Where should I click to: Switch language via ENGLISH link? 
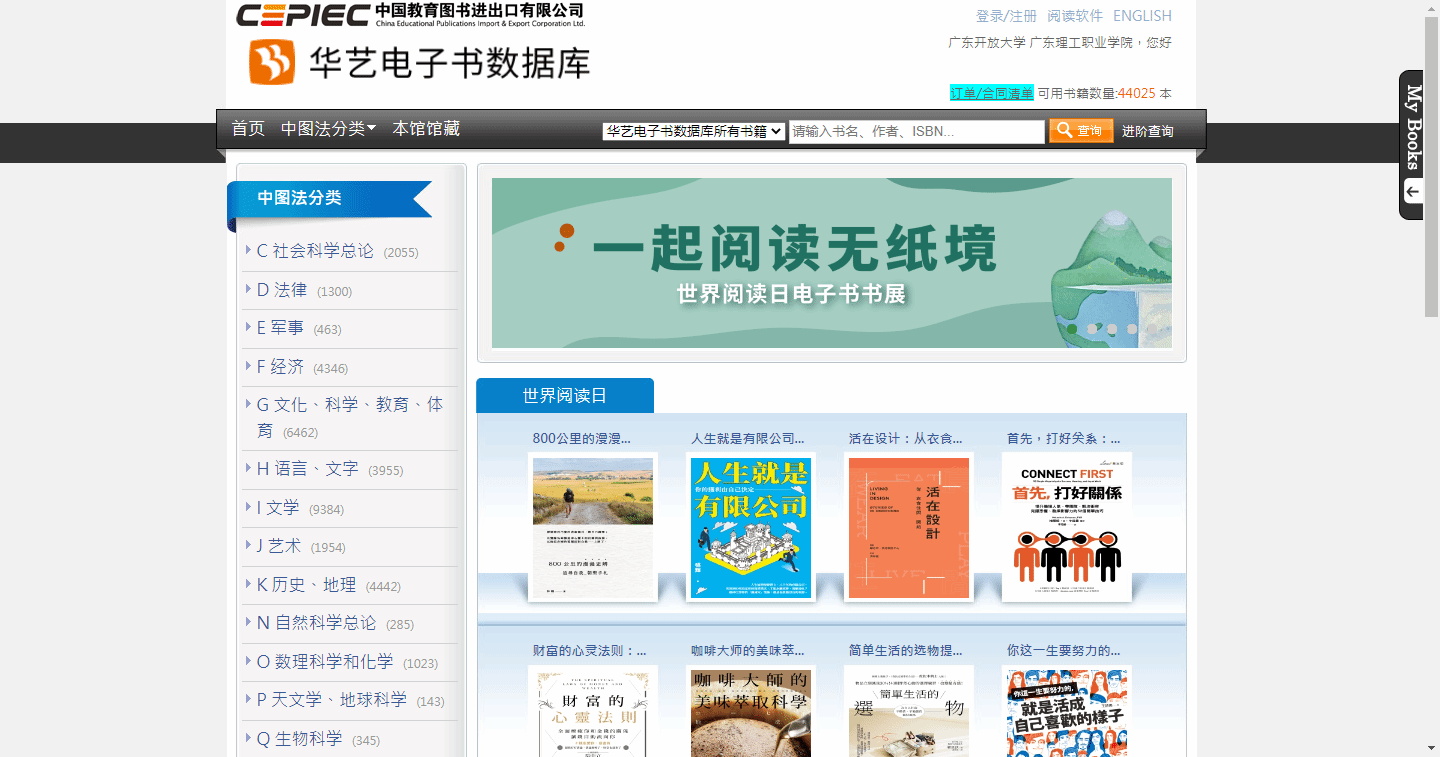tap(1142, 16)
